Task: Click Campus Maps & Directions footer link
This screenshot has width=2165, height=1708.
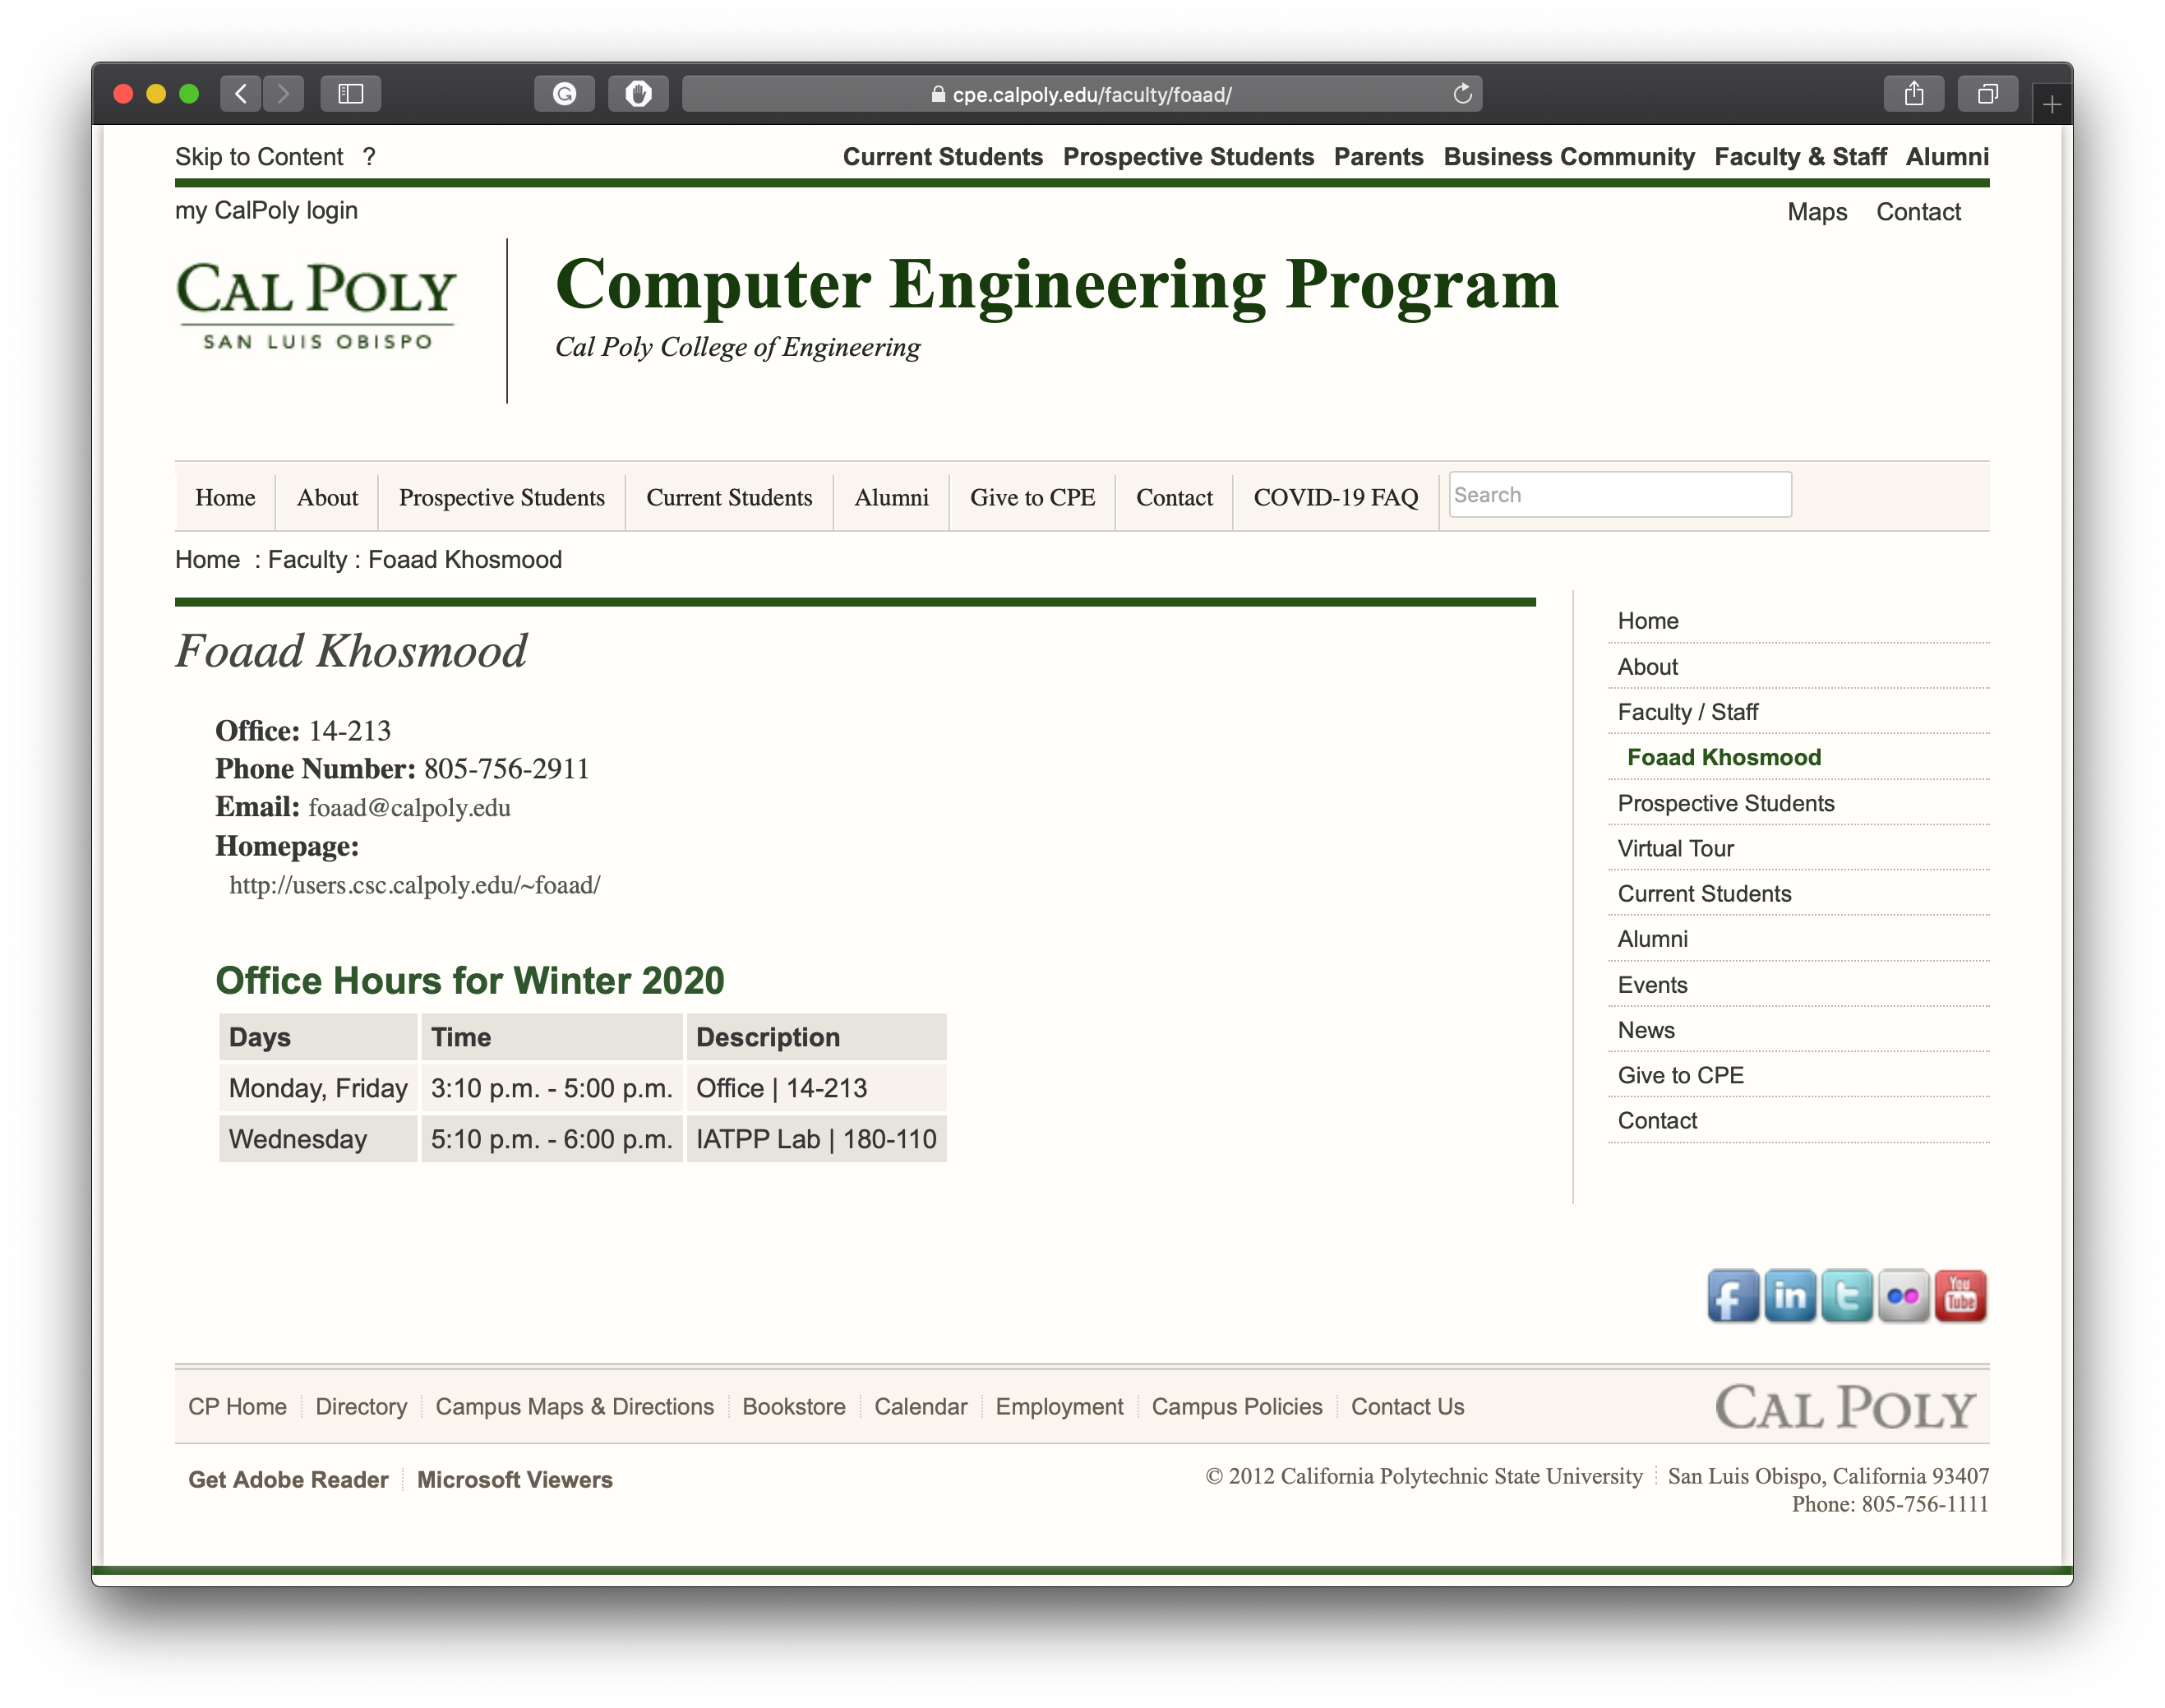Action: [573, 1406]
